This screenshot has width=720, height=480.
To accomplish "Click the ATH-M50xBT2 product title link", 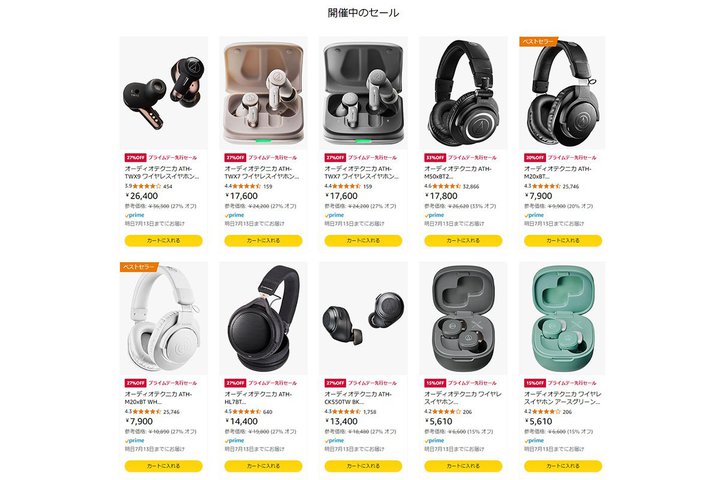I will click(x=458, y=172).
